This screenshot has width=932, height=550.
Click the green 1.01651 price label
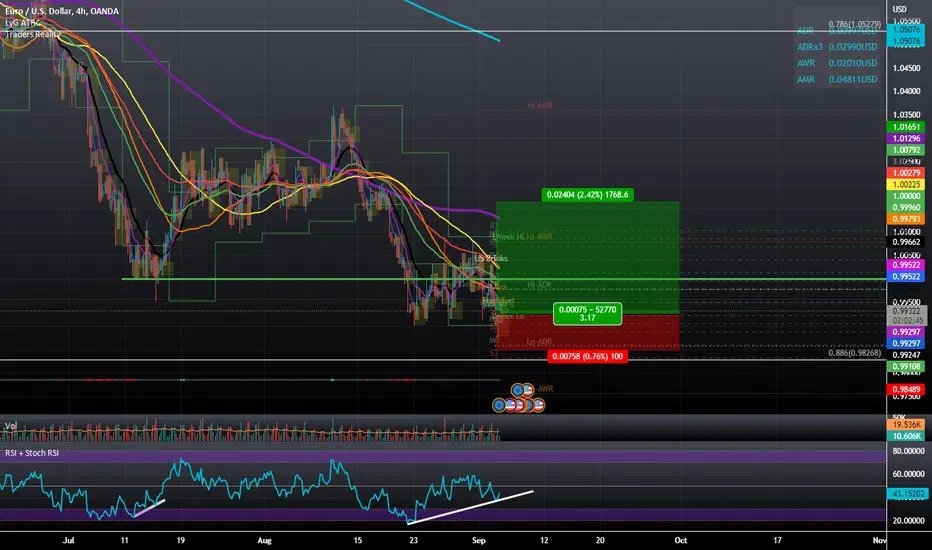click(905, 127)
